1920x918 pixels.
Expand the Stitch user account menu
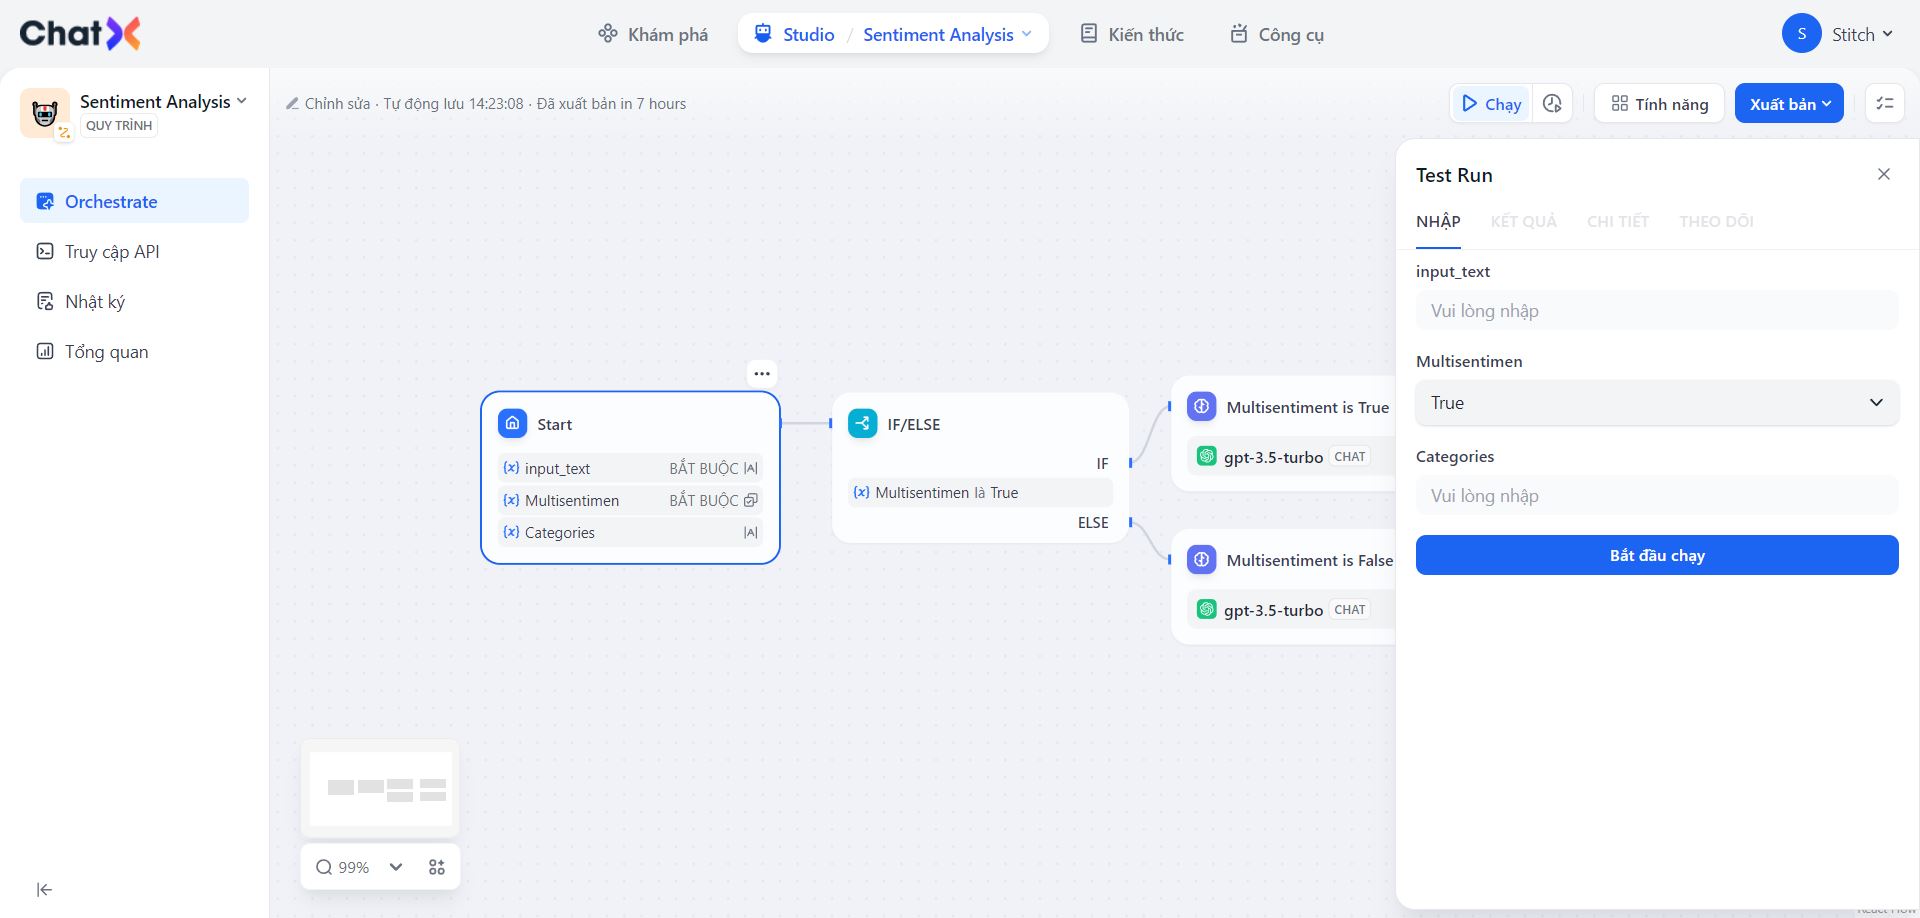click(x=1838, y=34)
